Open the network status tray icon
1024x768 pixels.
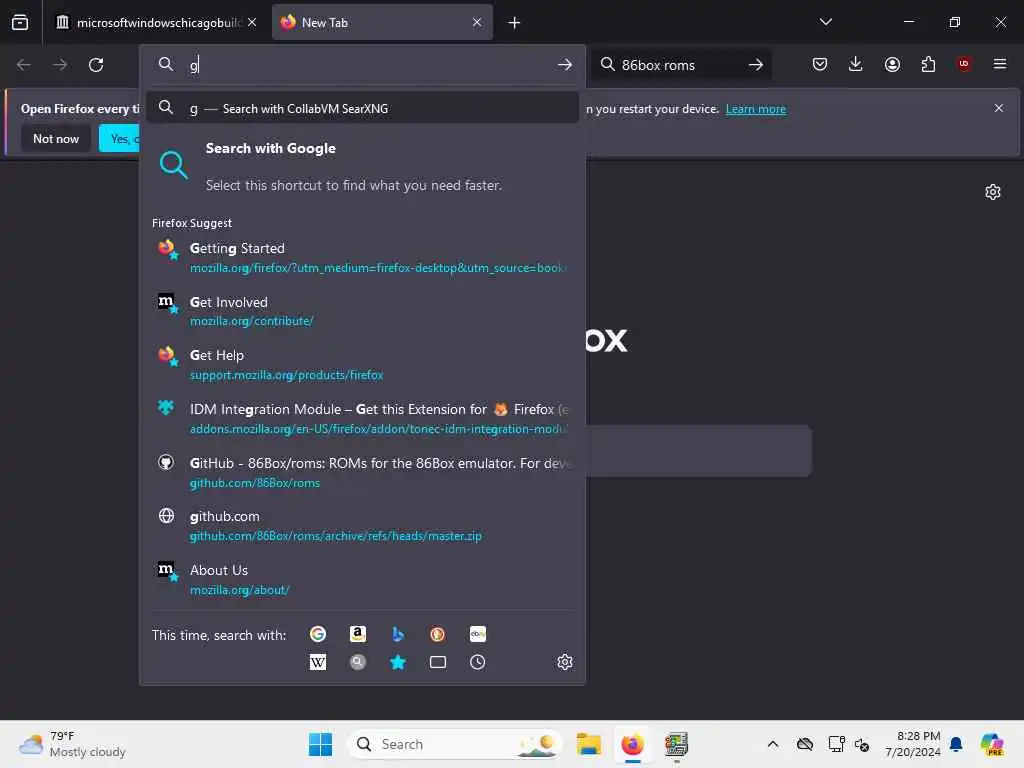point(836,744)
